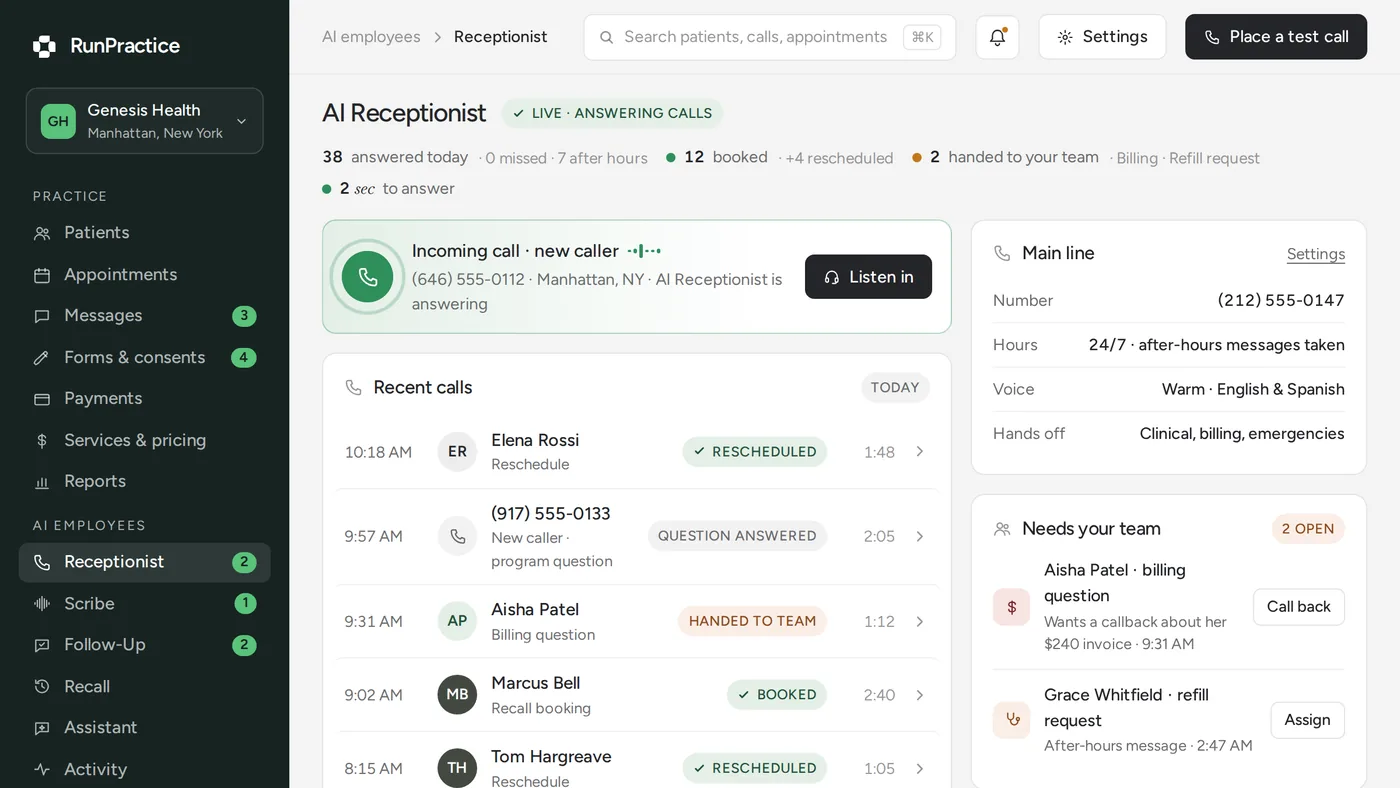The width and height of the screenshot is (1400, 788).
Task: Click the Recent calls phone icon
Action: point(353,387)
